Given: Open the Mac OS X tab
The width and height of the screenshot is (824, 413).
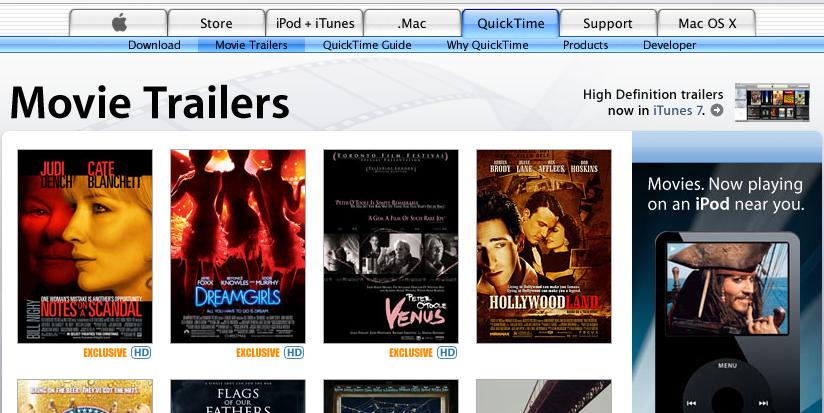Looking at the screenshot, I should point(705,23).
